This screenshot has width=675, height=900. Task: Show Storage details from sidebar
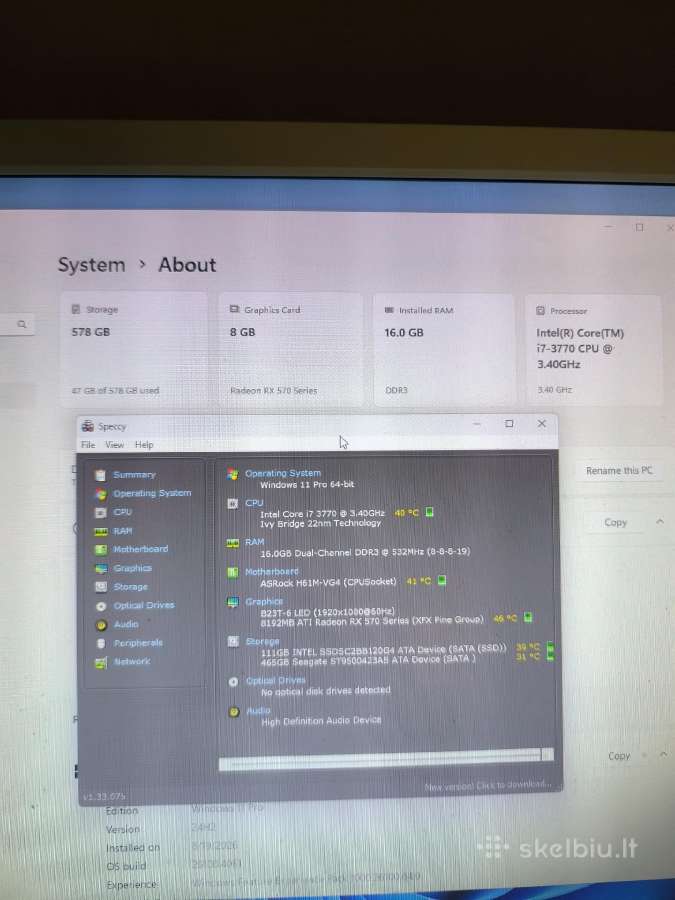click(130, 587)
